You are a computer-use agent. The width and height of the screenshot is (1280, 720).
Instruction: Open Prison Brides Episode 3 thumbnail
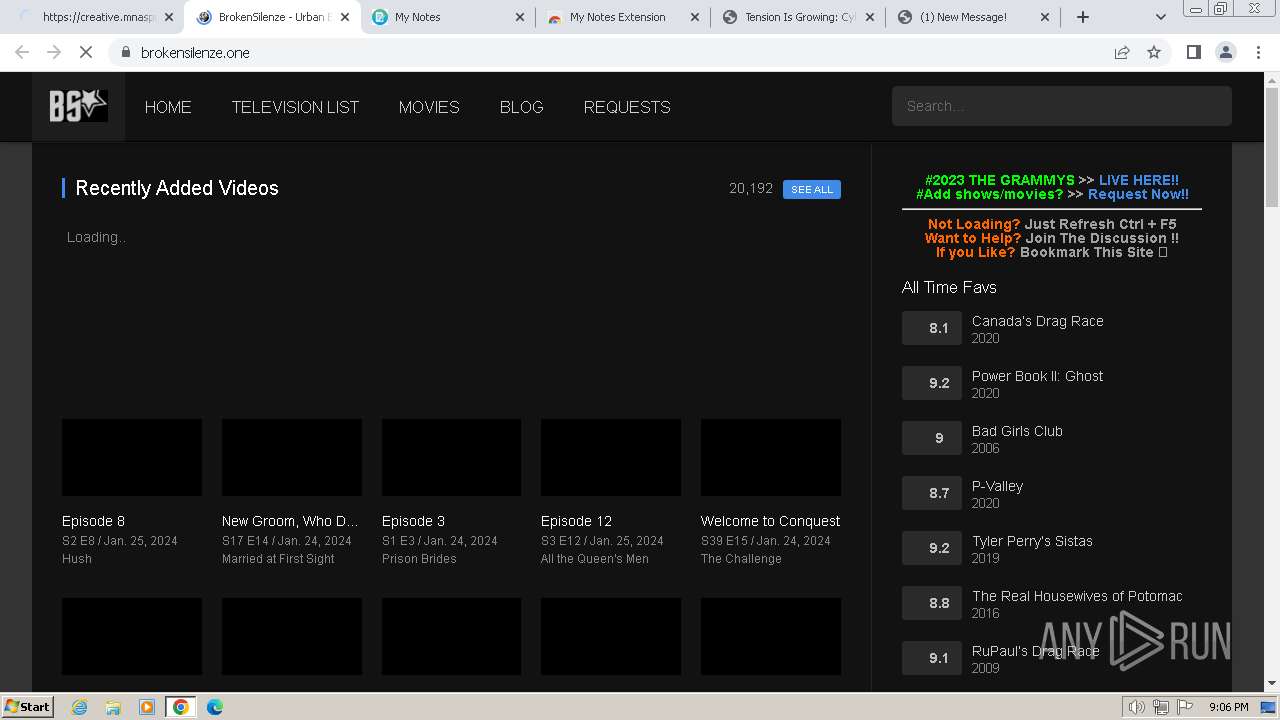coord(451,457)
